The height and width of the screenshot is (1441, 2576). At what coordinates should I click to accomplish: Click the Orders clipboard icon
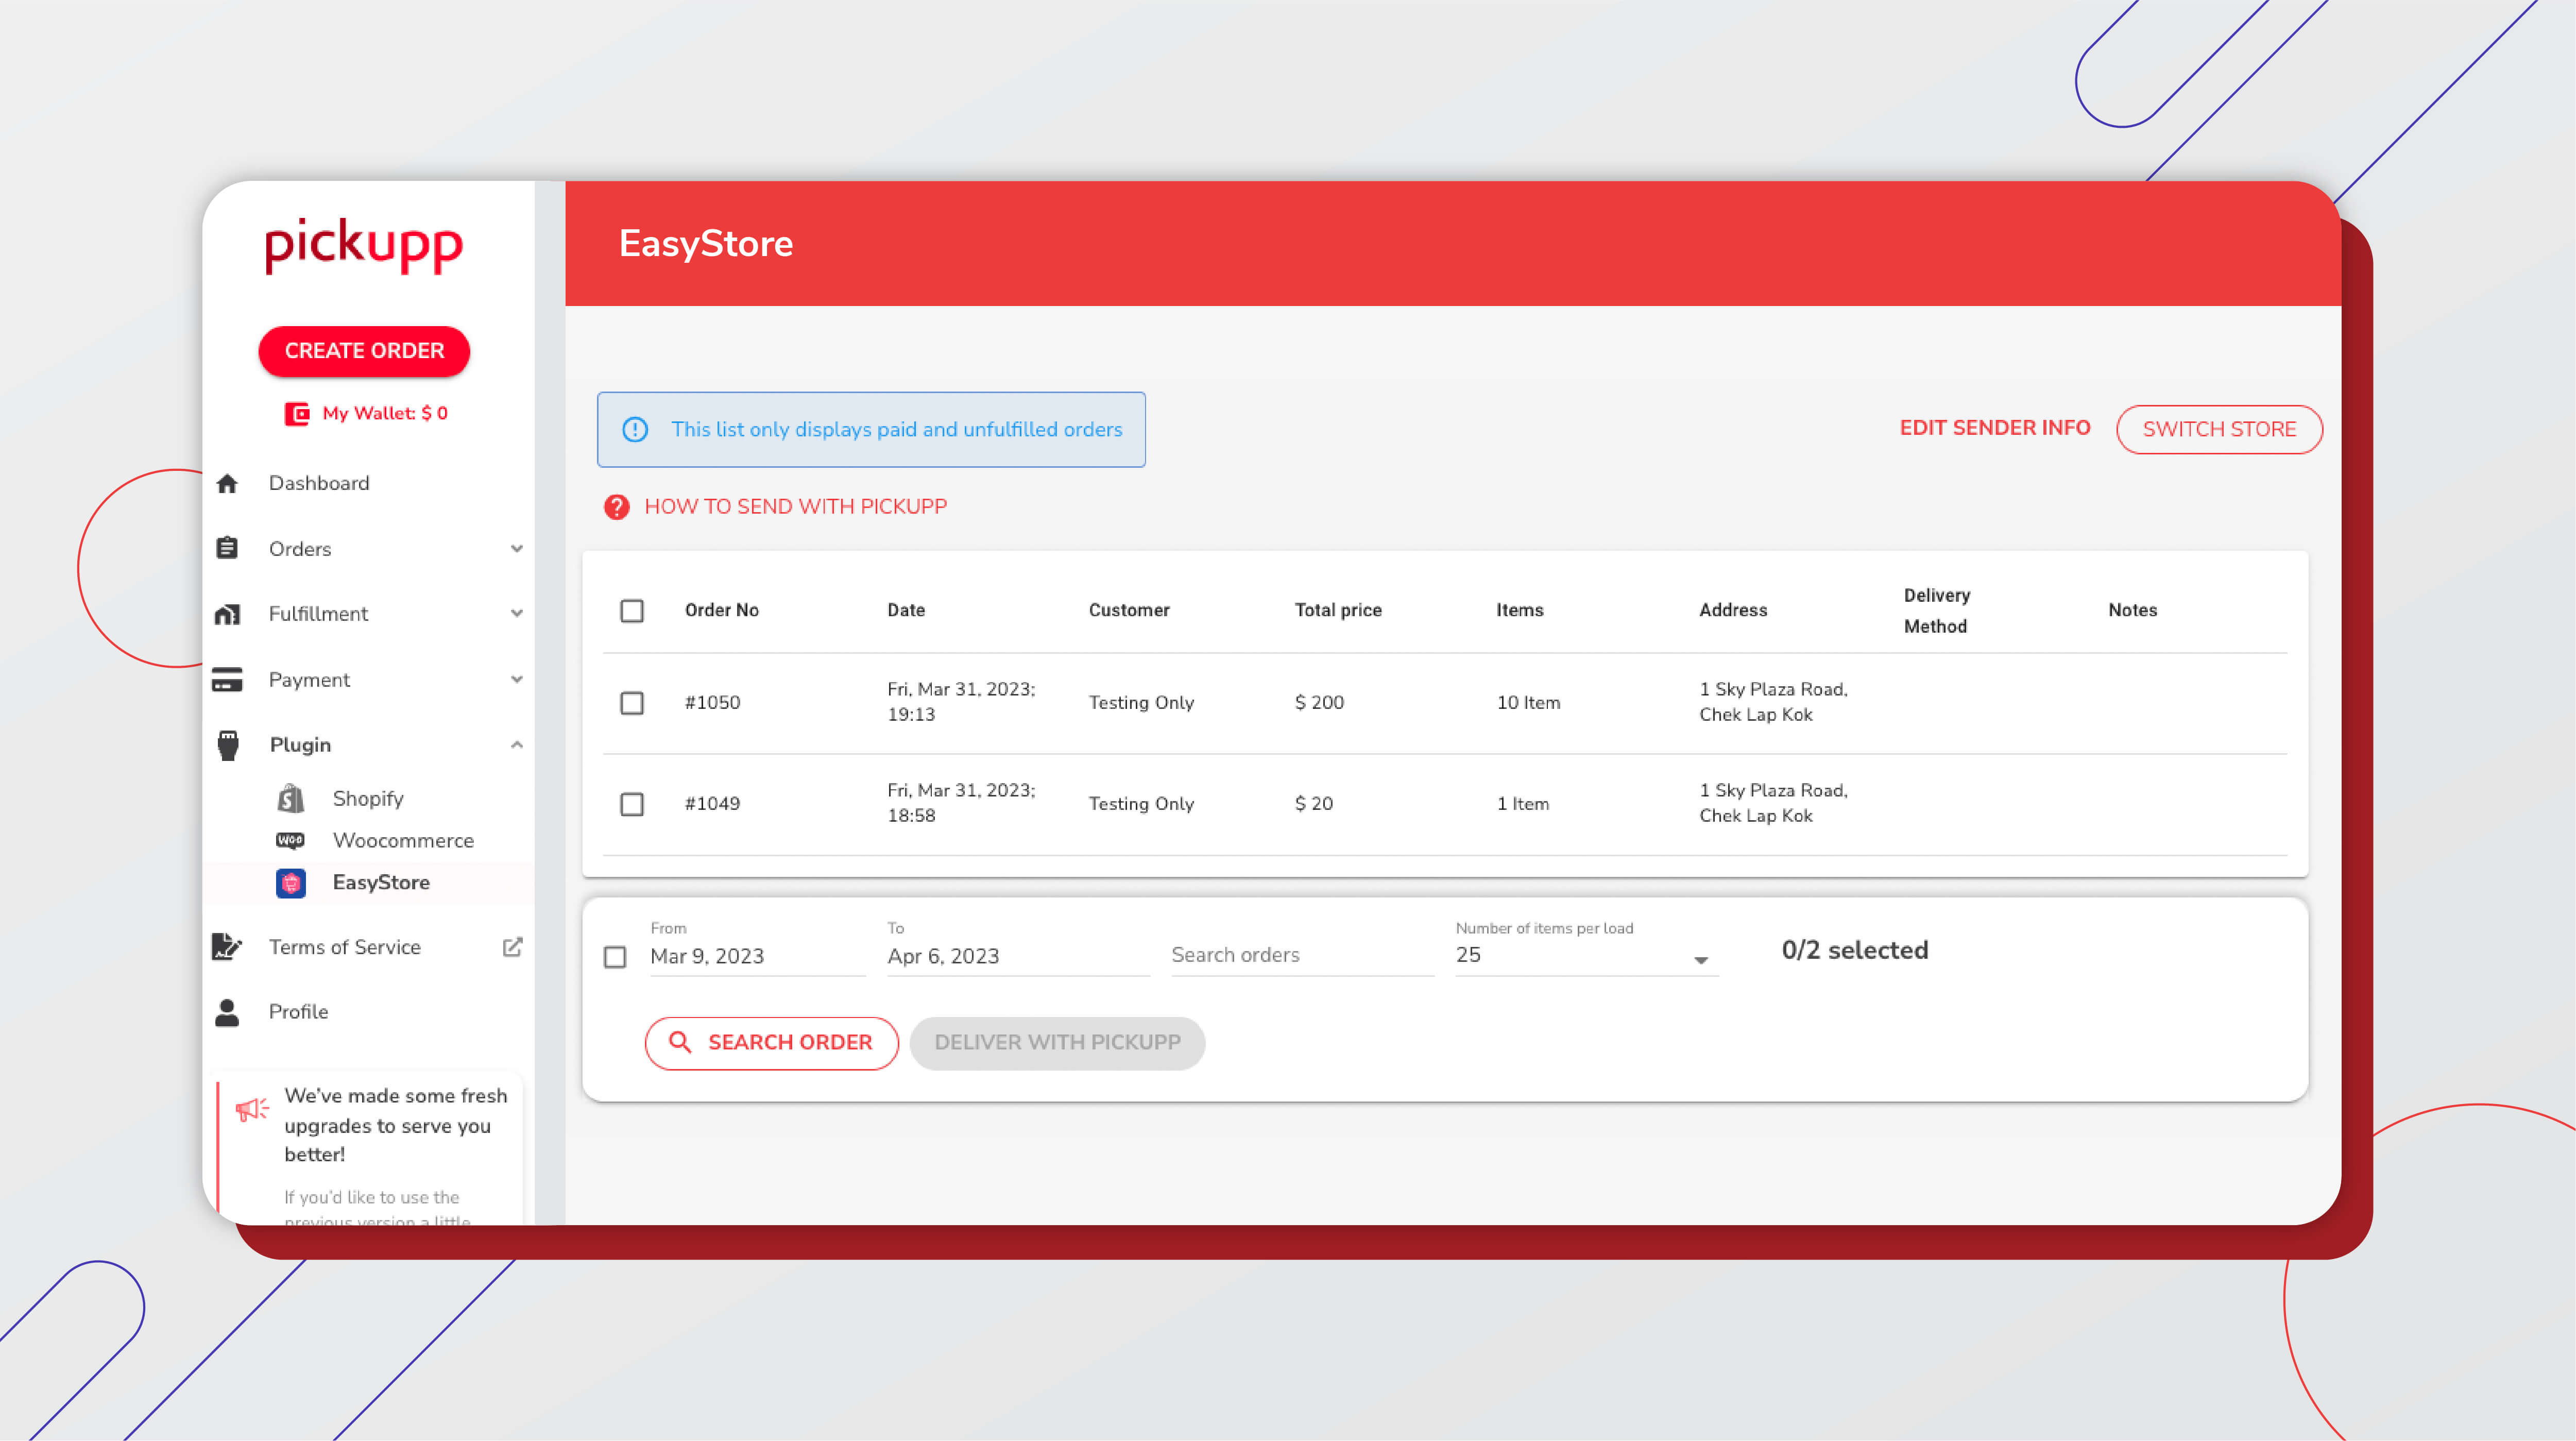point(227,548)
